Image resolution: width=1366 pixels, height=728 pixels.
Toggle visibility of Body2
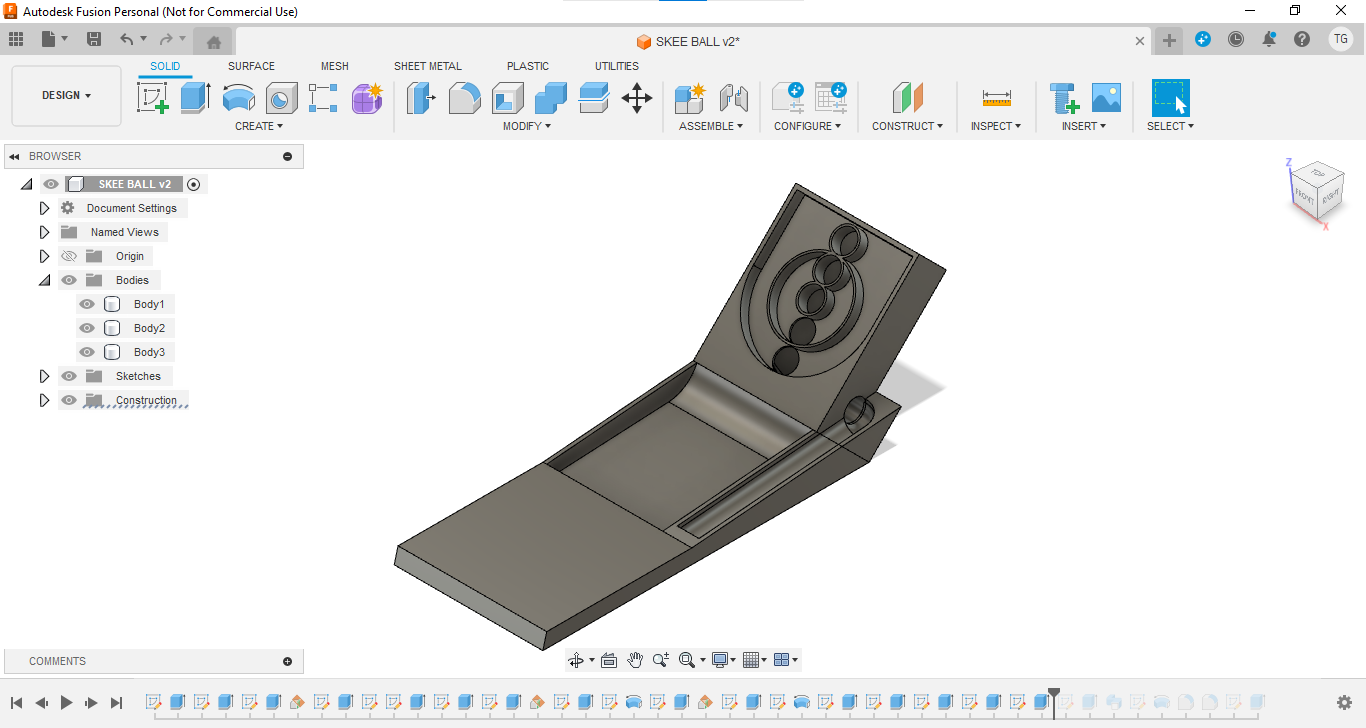pos(87,328)
